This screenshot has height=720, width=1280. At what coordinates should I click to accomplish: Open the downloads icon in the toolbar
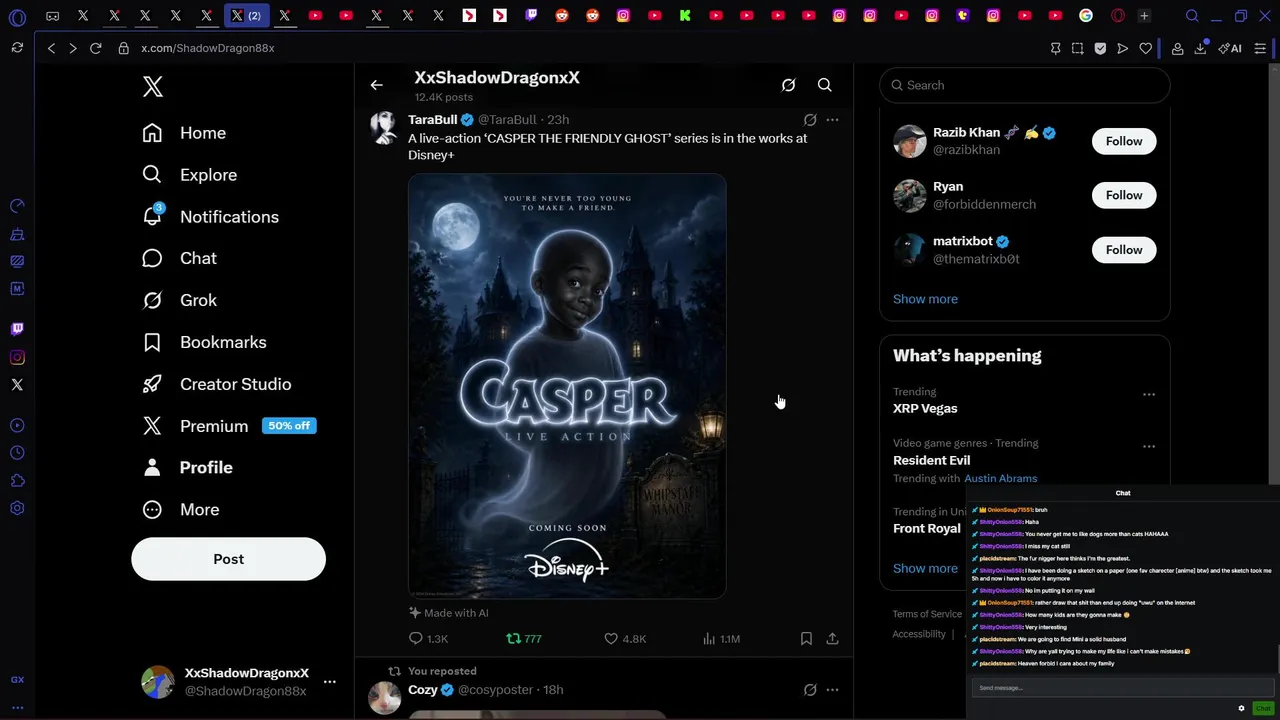(1200, 48)
